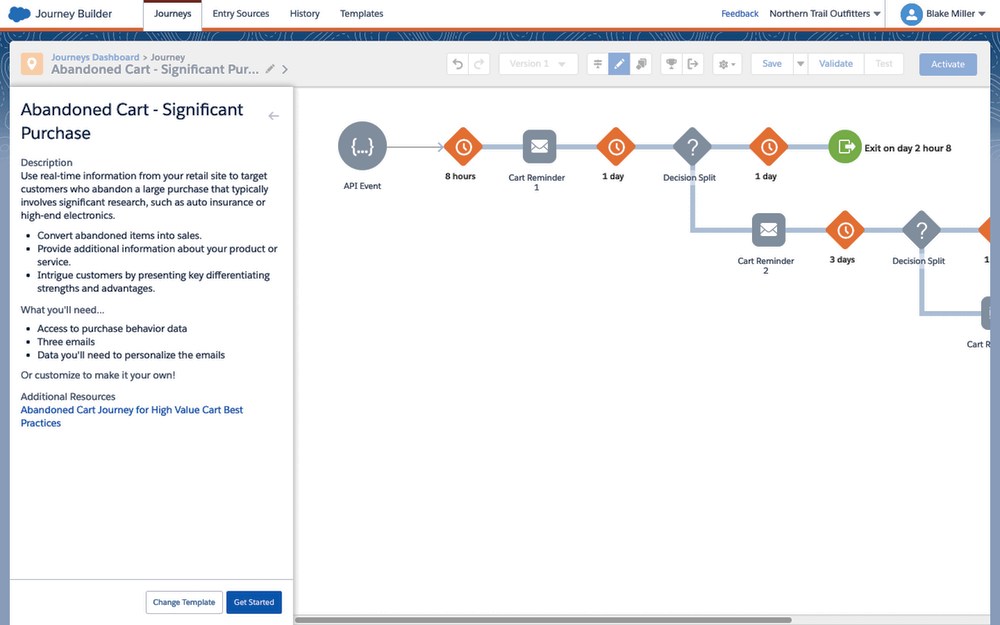Screen dimensions: 1000x625
Task: Click the green exit node icon
Action: (x=844, y=147)
